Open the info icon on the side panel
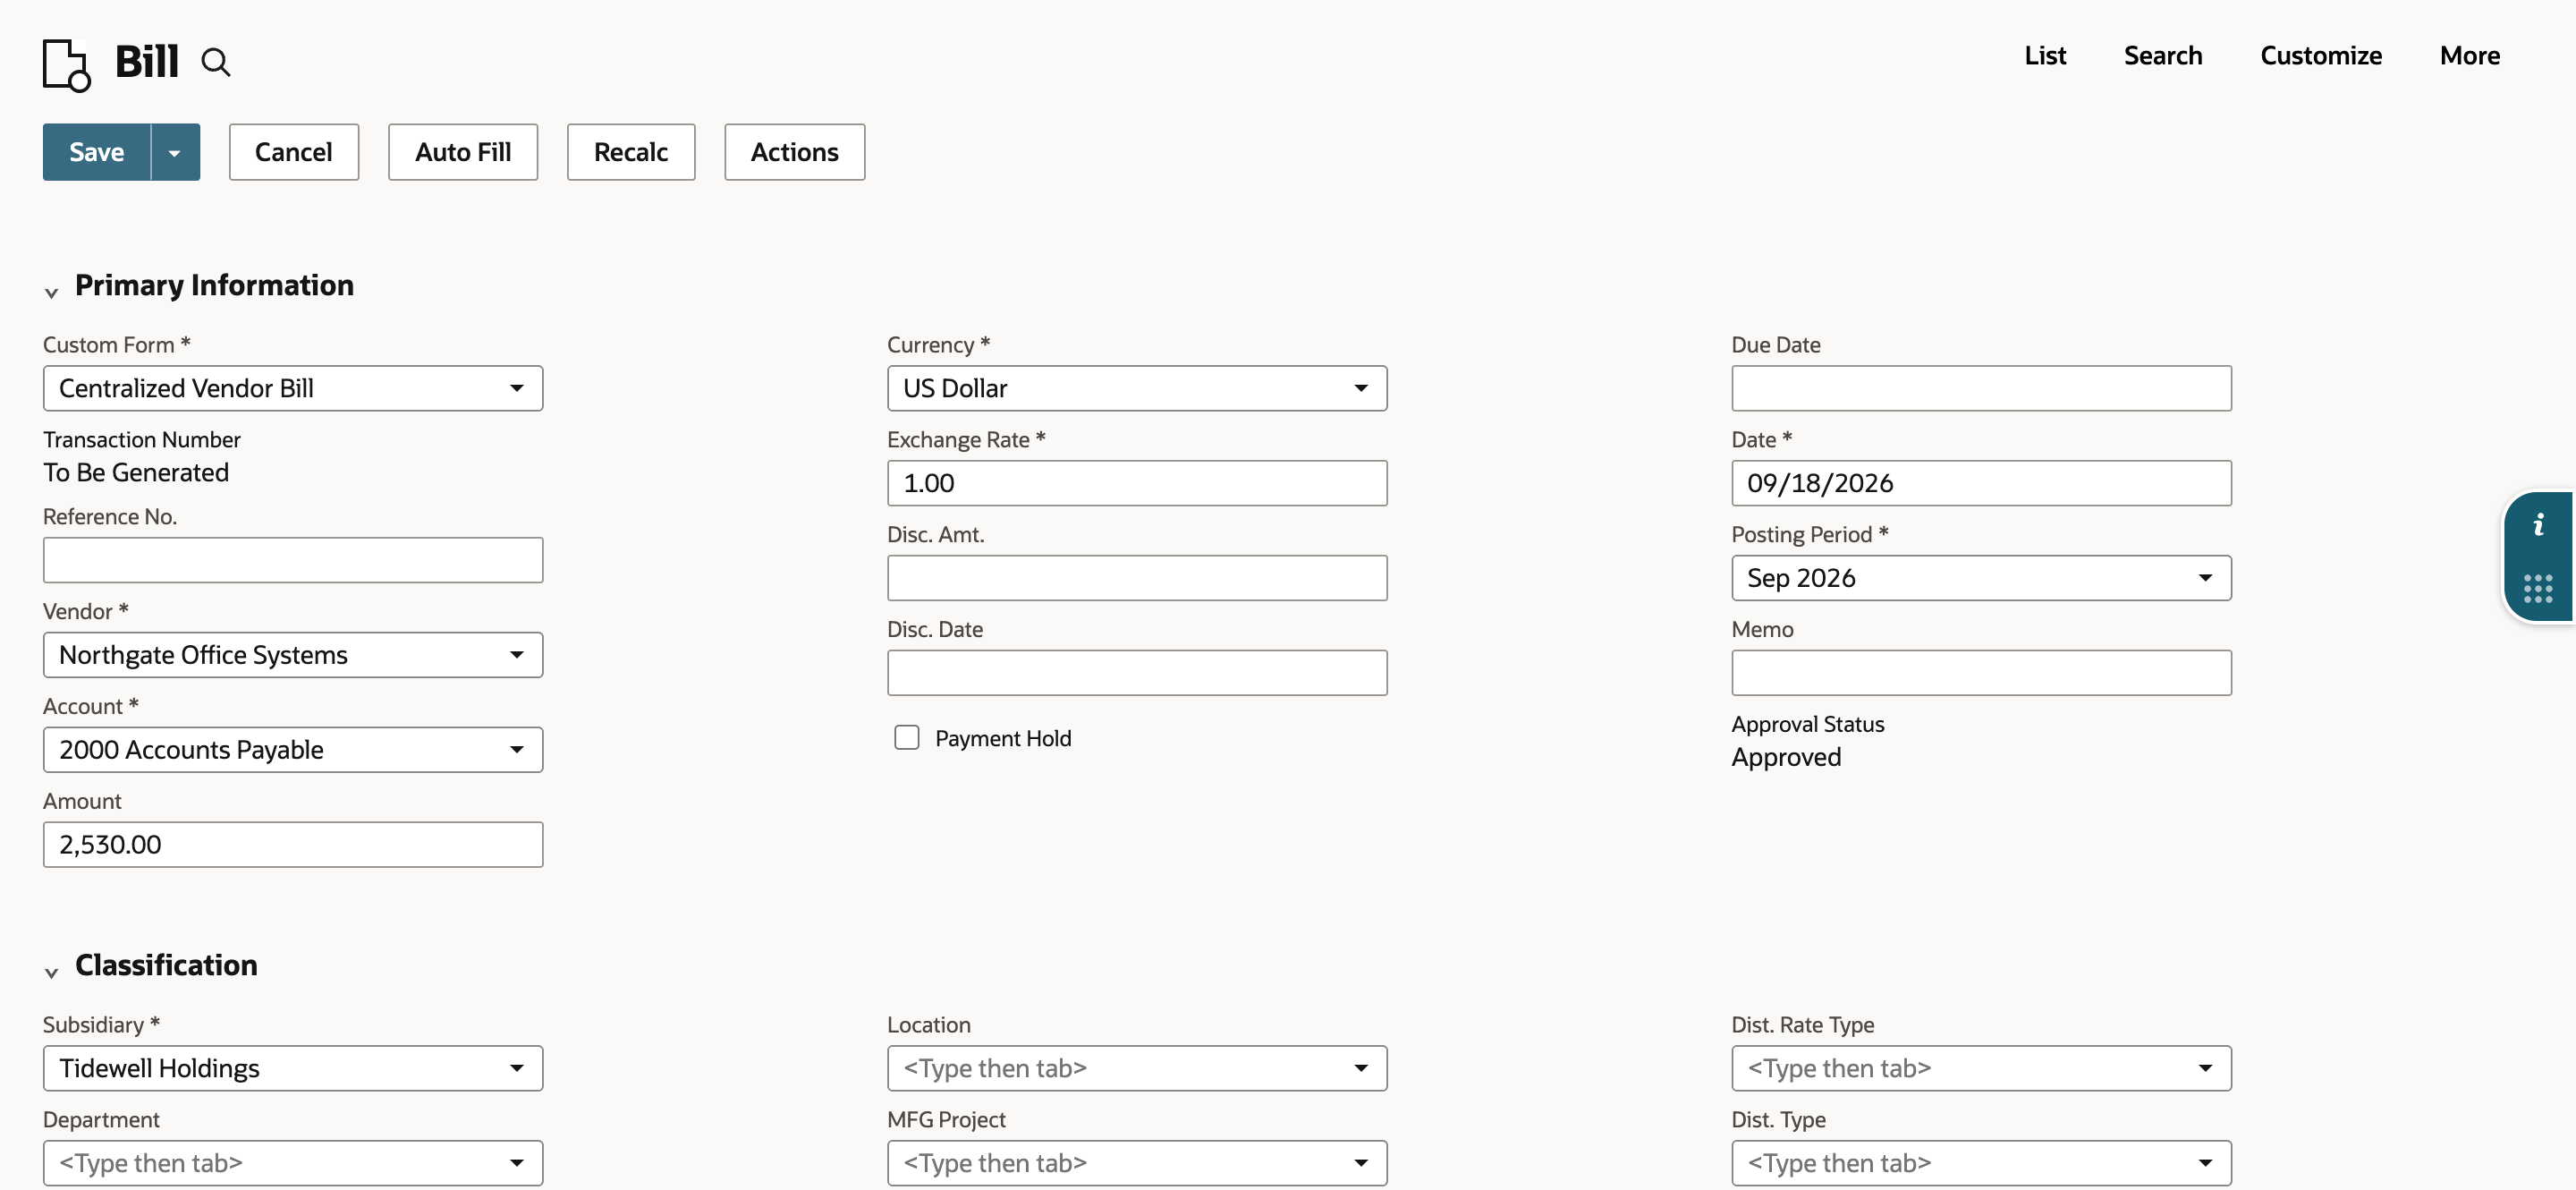Image resolution: width=2576 pixels, height=1190 pixels. coord(2538,525)
